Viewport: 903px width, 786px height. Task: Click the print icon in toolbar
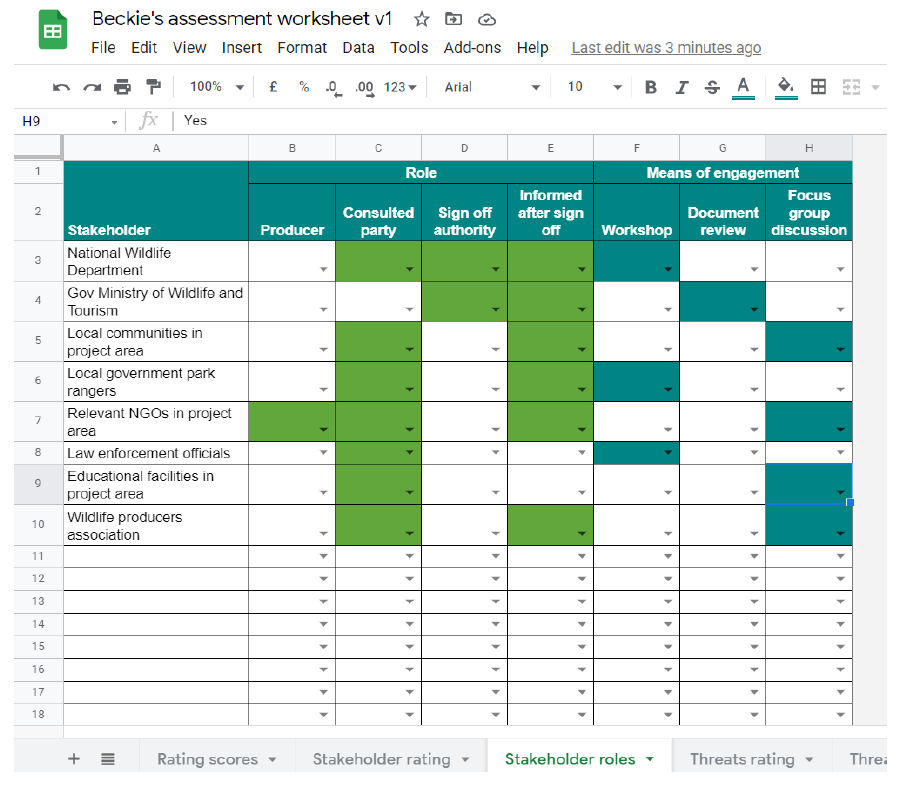pyautogui.click(x=122, y=87)
